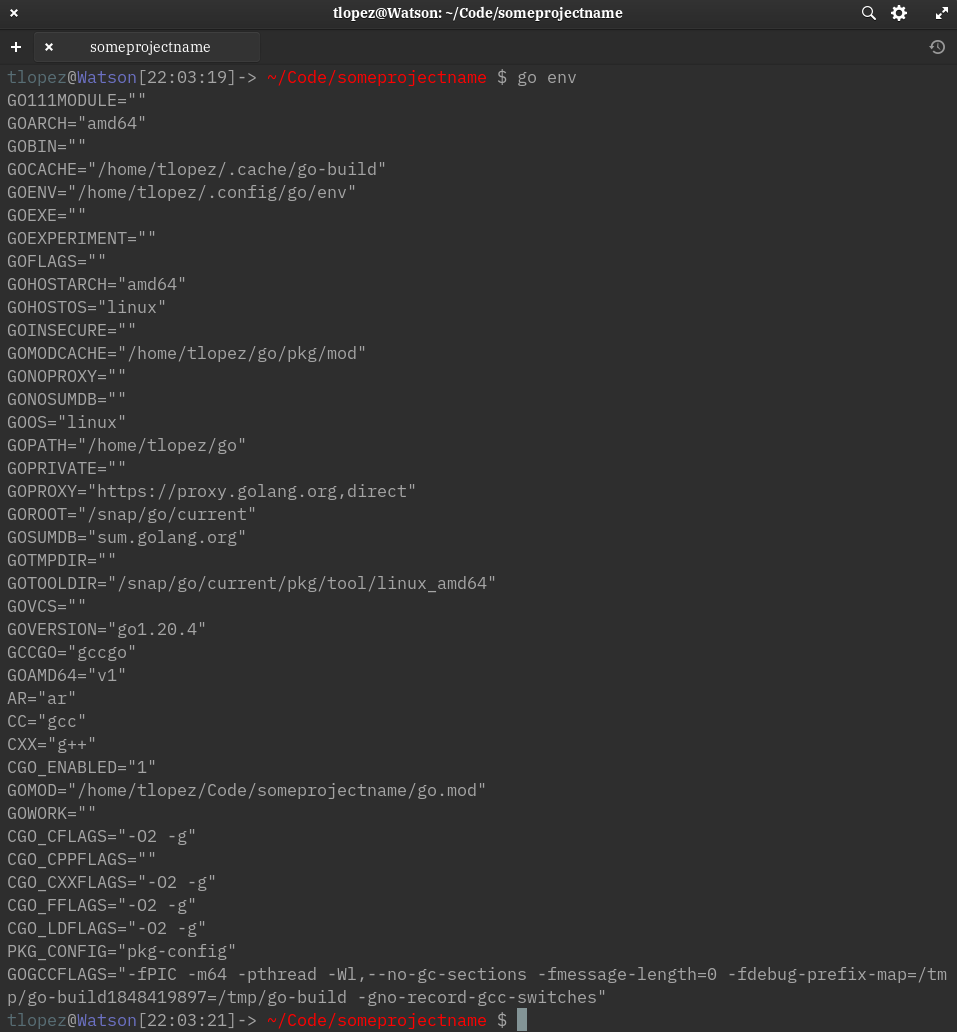Click the window title in the header bar
This screenshot has height=1032, width=957.
(x=477, y=13)
